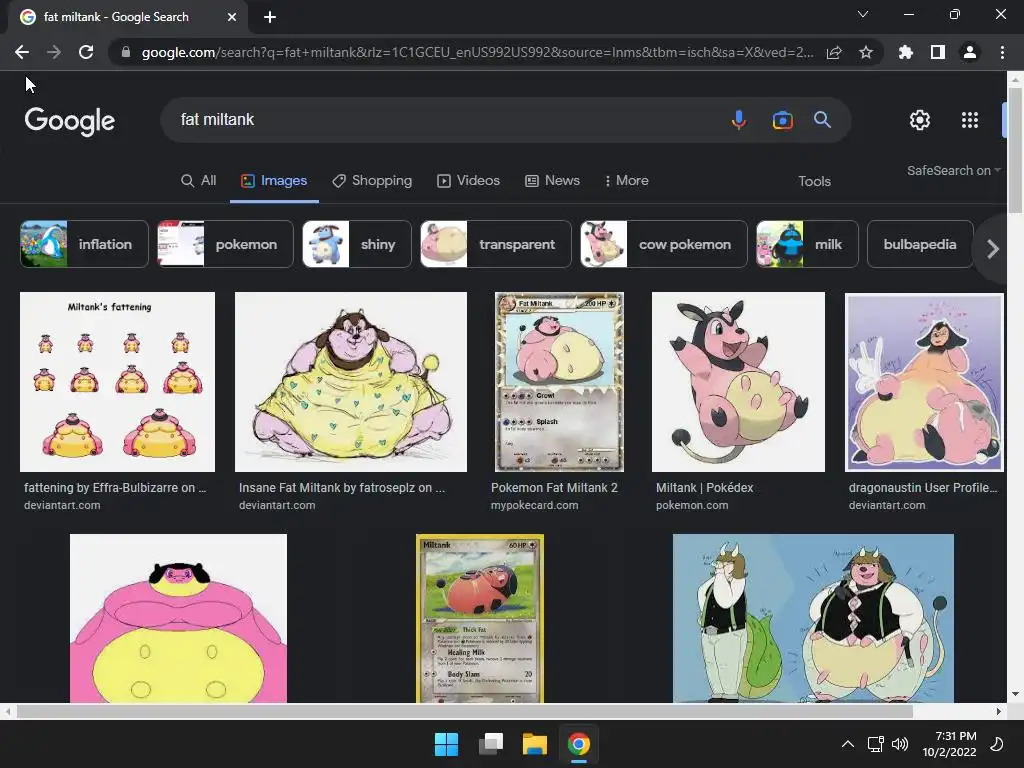Open a new tab with the plus button
This screenshot has height=768, width=1024.
click(x=270, y=17)
